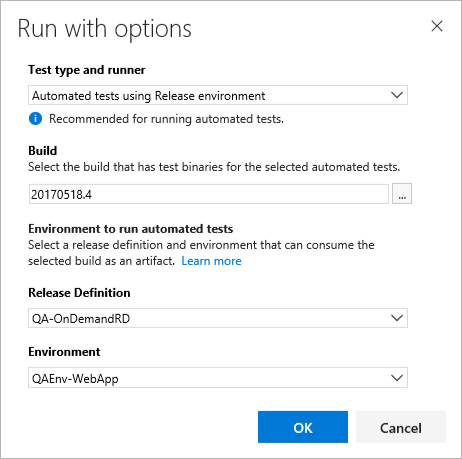
Task: Confirm with the OK button
Action: 303,427
